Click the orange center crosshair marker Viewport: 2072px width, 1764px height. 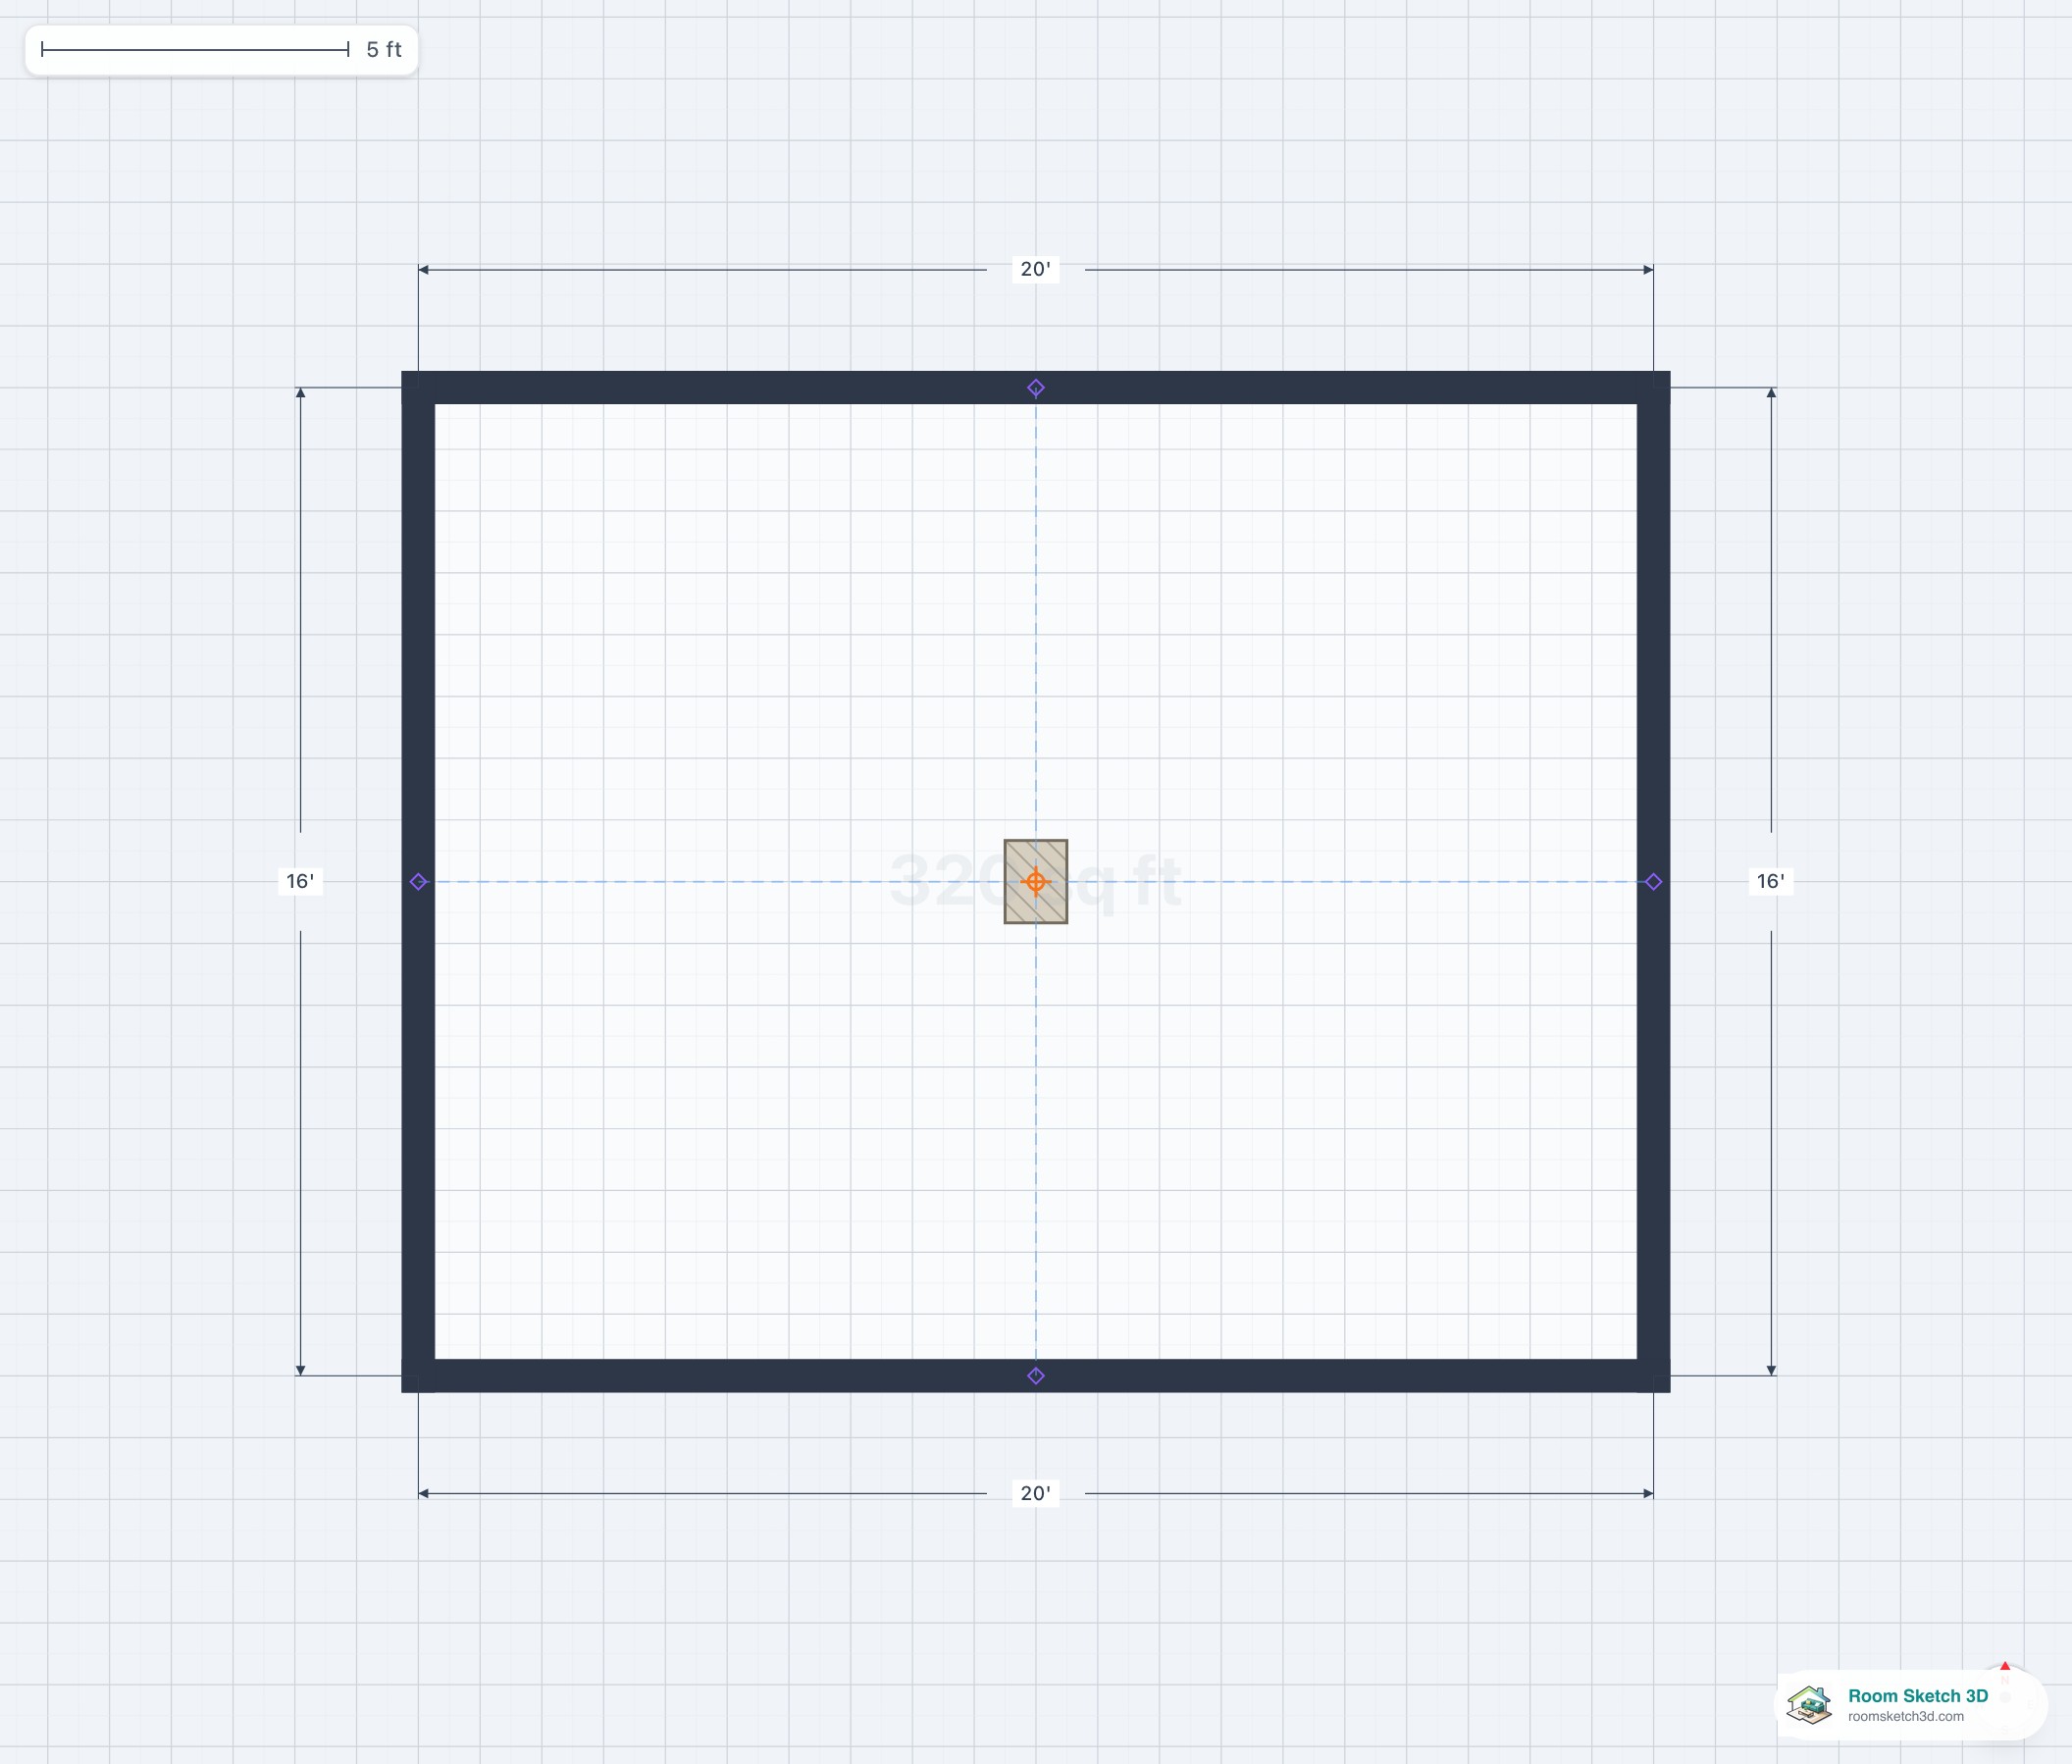coord(1036,882)
